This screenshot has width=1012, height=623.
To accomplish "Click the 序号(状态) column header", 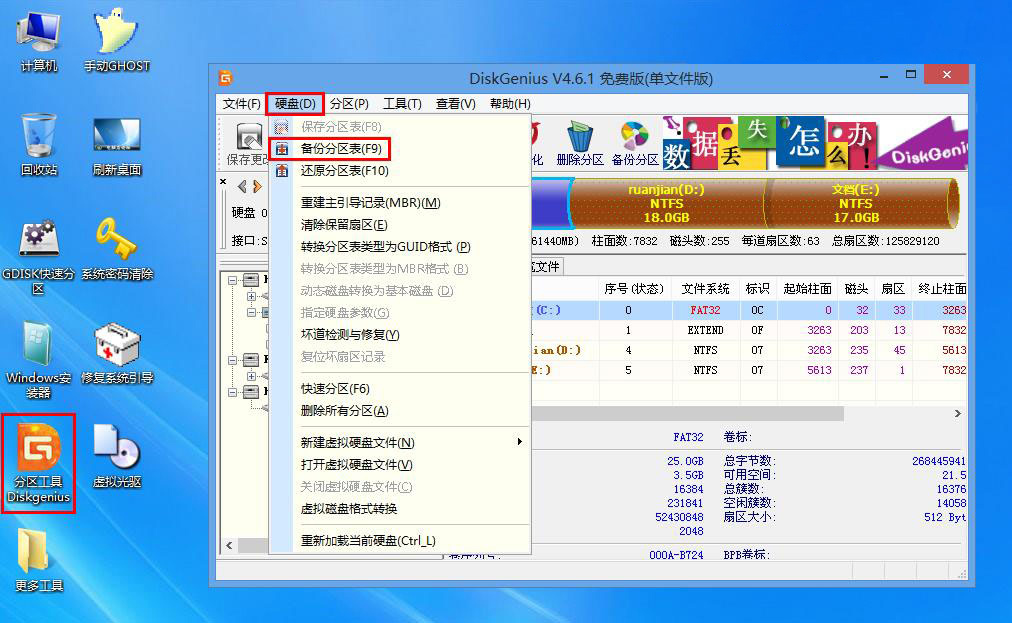I will click(x=634, y=289).
